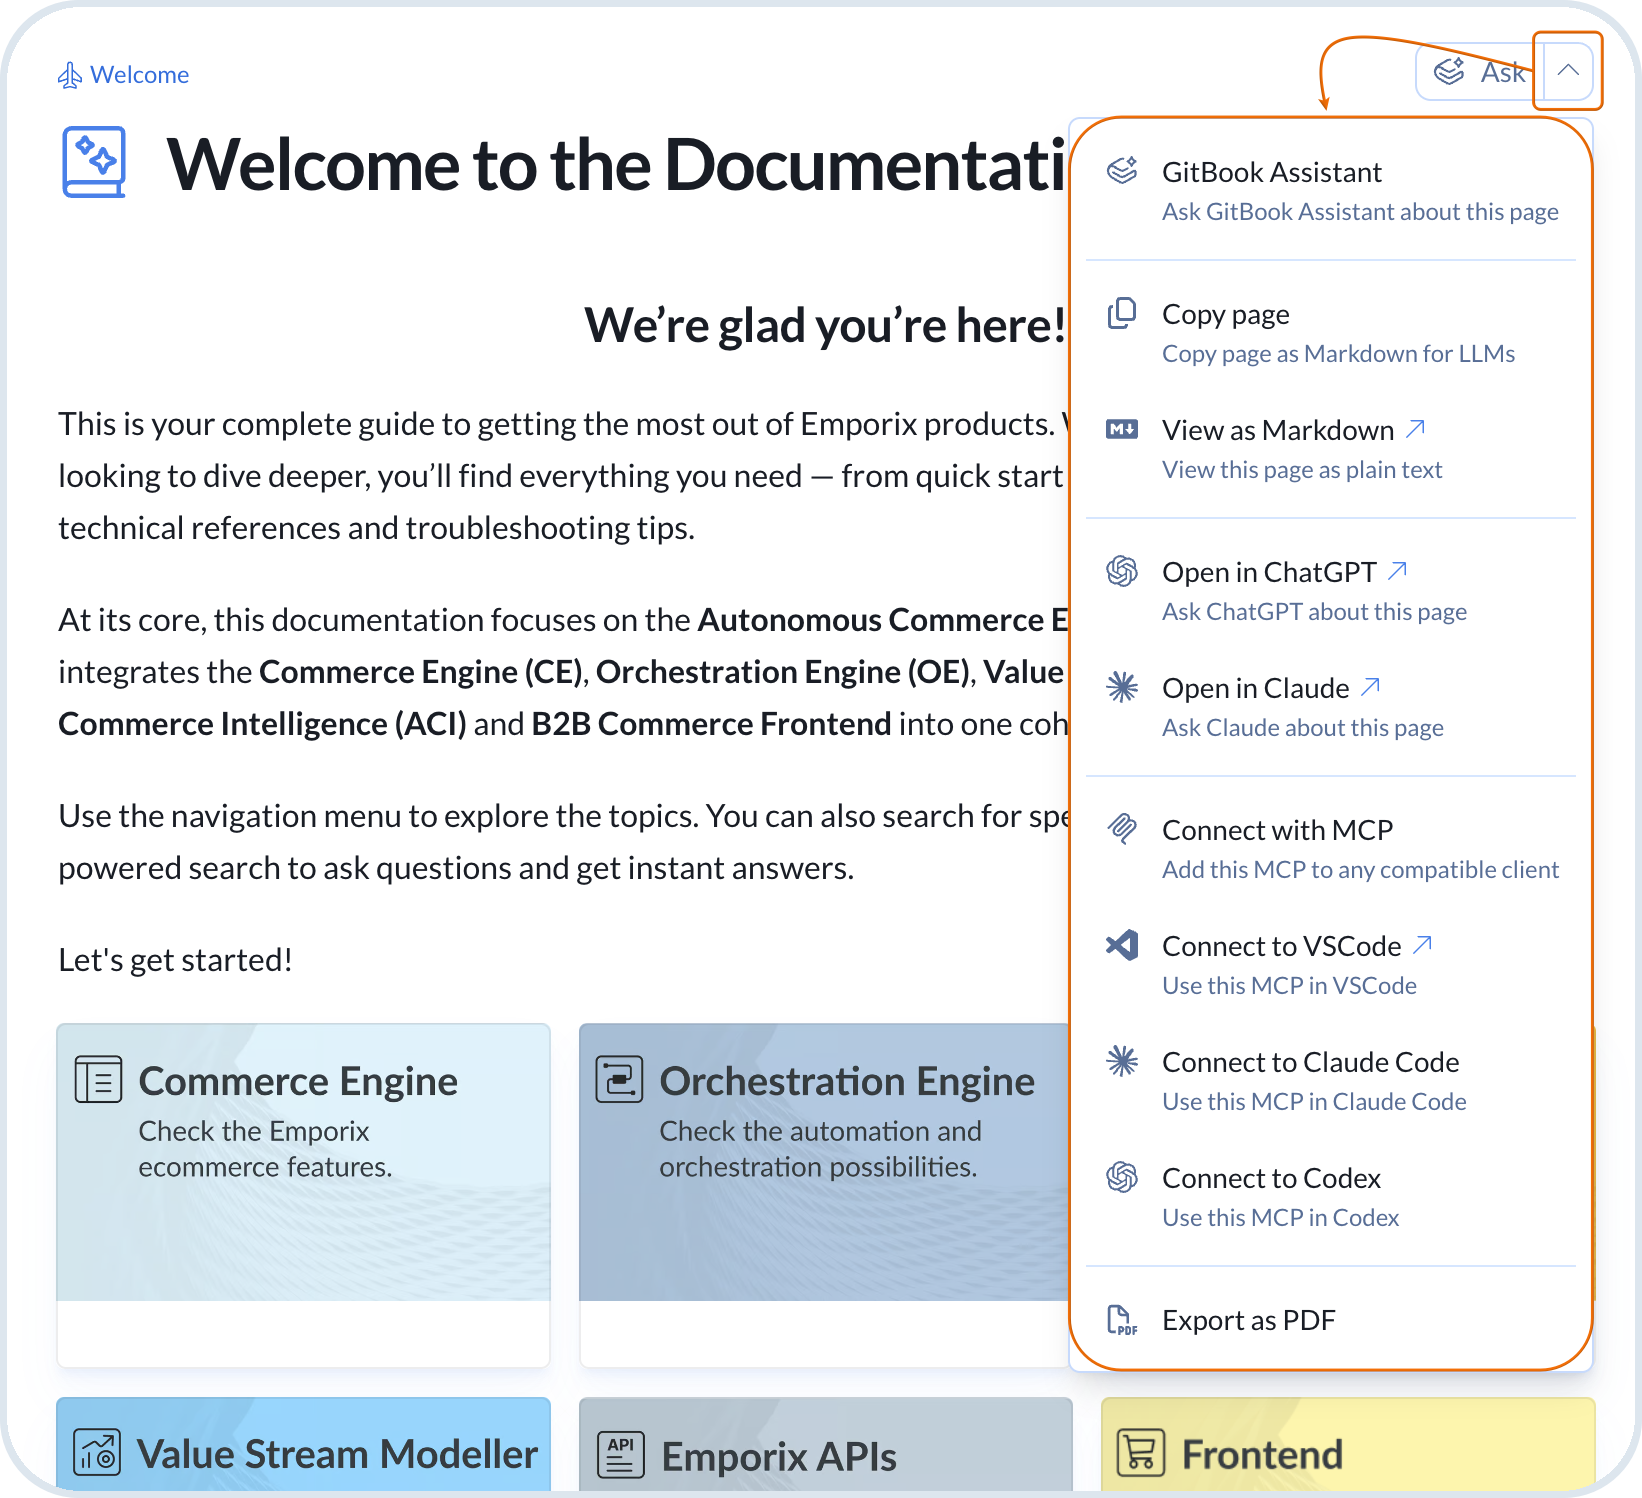Click the Commerce Engine card icon
This screenshot has width=1642, height=1498.
coord(99,1080)
